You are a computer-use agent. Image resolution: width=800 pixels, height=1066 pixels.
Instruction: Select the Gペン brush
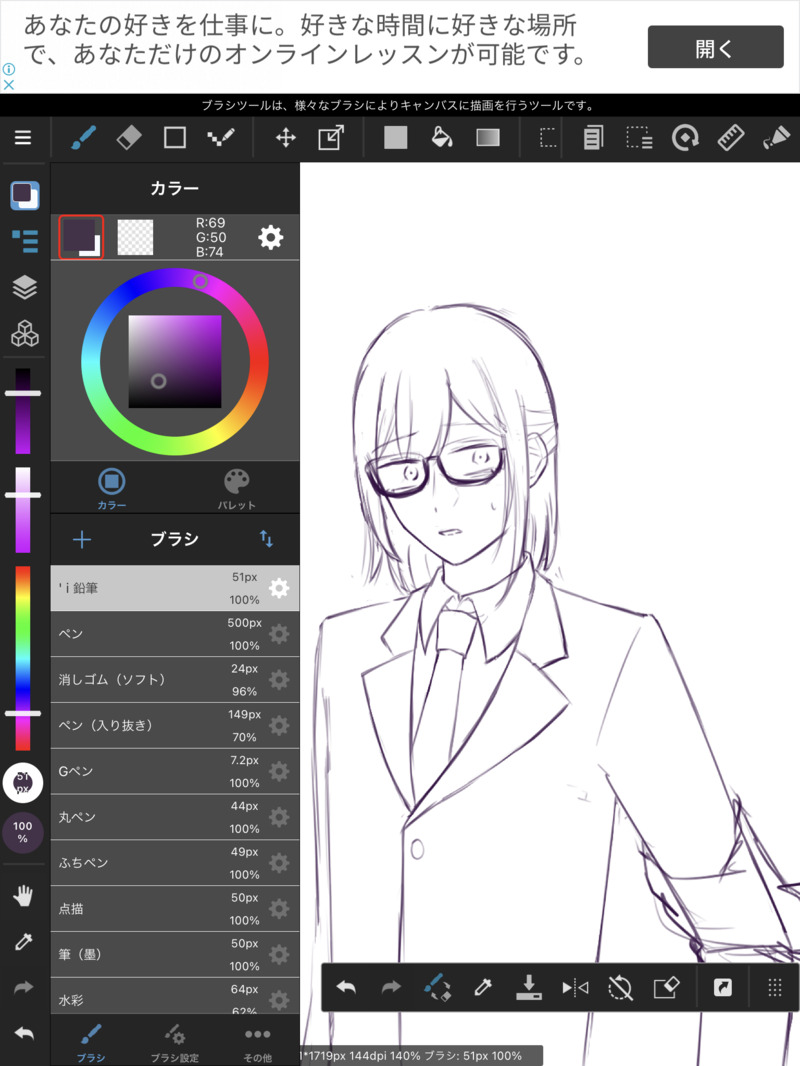pos(175,772)
